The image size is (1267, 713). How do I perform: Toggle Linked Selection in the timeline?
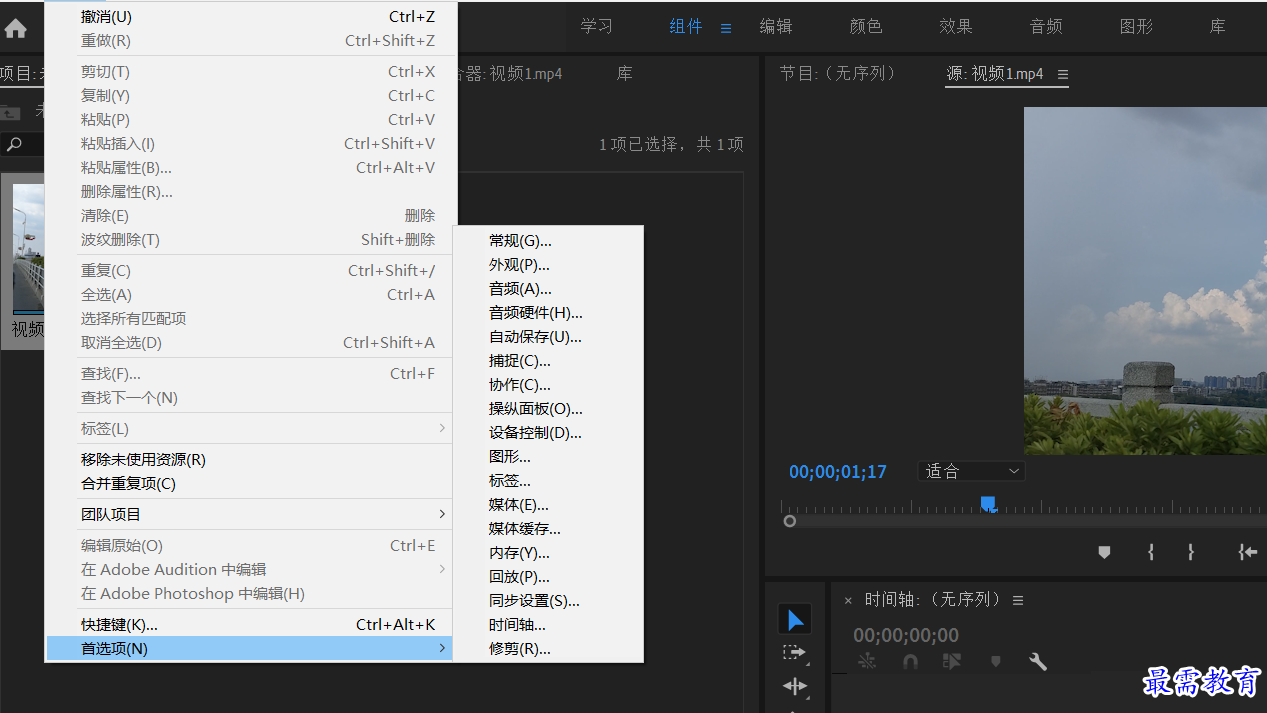pyautogui.click(x=952, y=661)
